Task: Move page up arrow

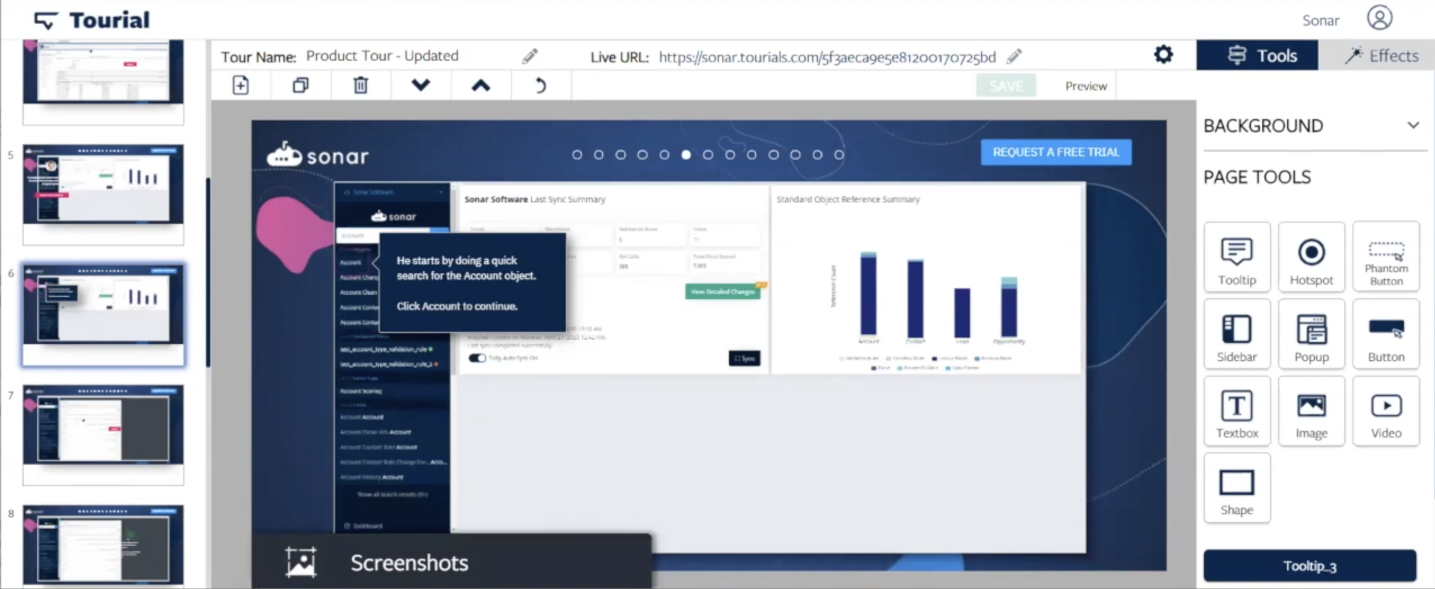Action: (481, 85)
